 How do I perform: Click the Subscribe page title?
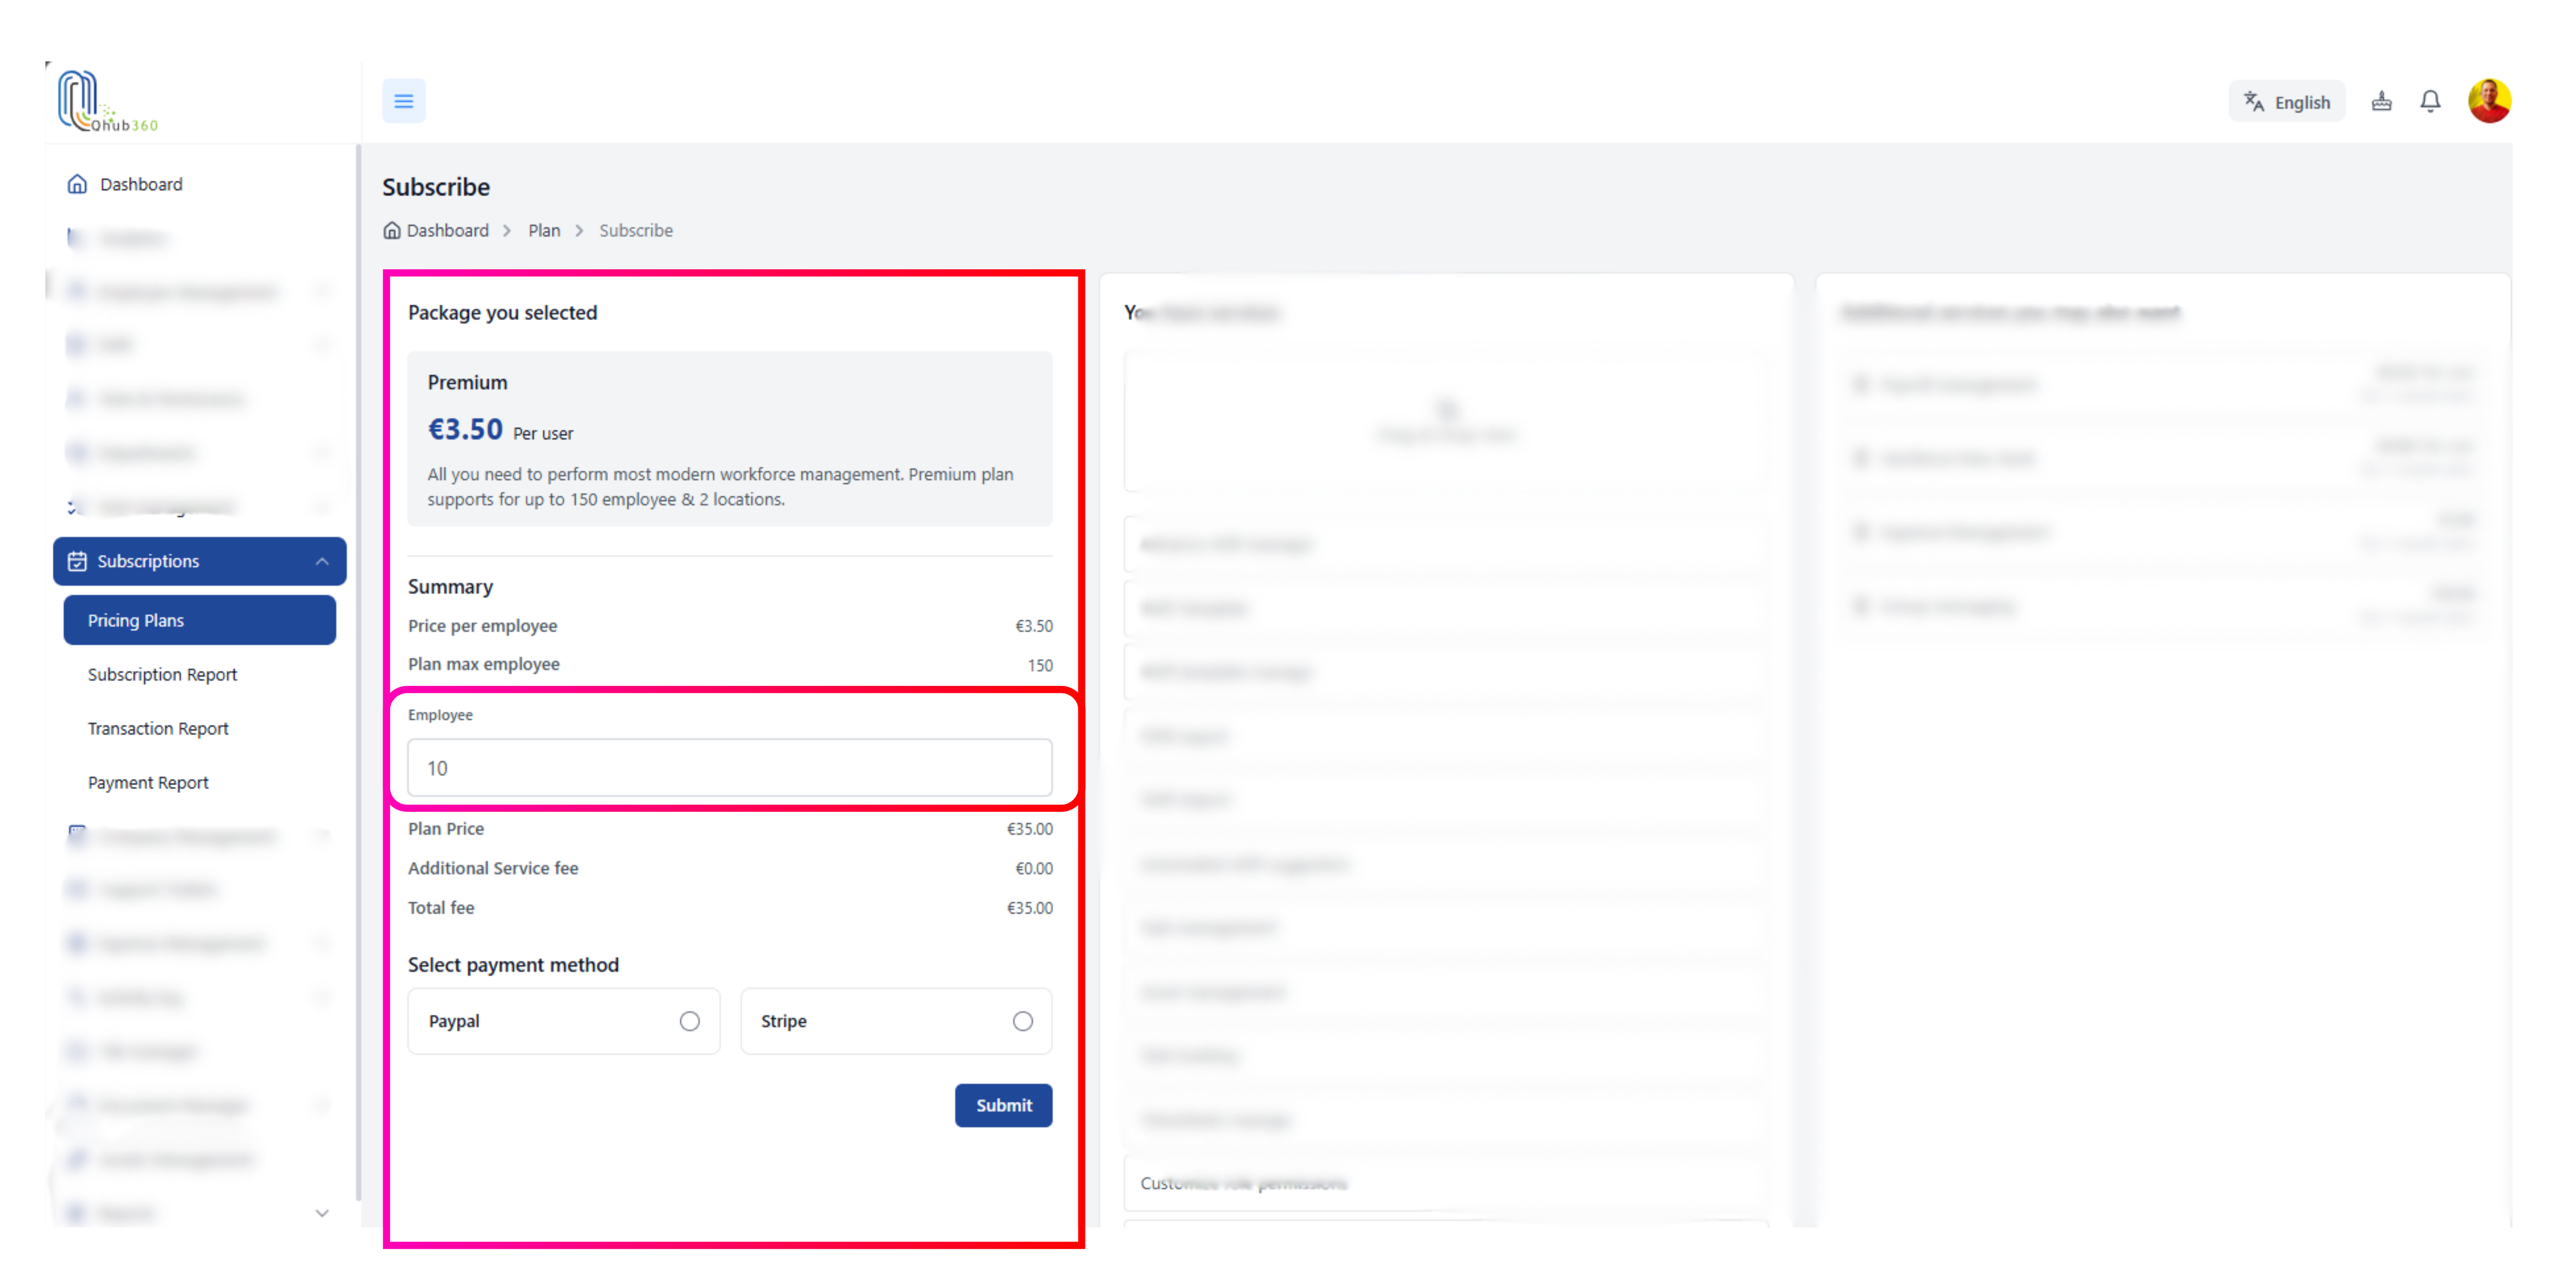pyautogui.click(x=436, y=187)
